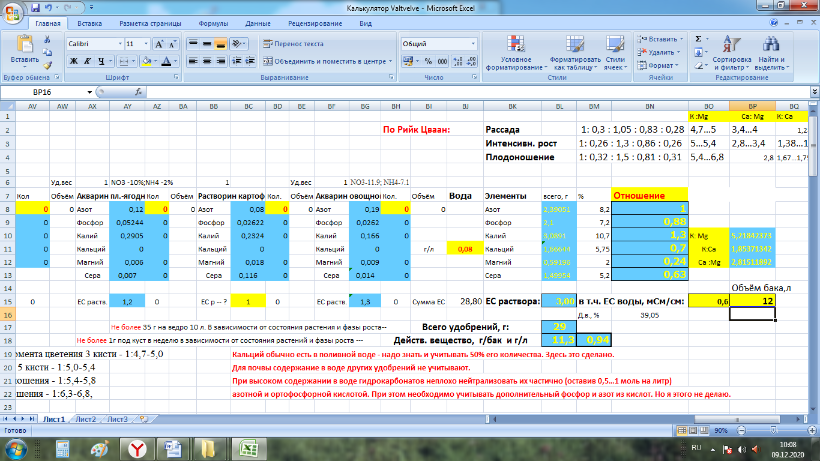The image size is (820, 461).
Task: Open Conditional Formatting (Условное форматирование)
Action: (x=515, y=50)
